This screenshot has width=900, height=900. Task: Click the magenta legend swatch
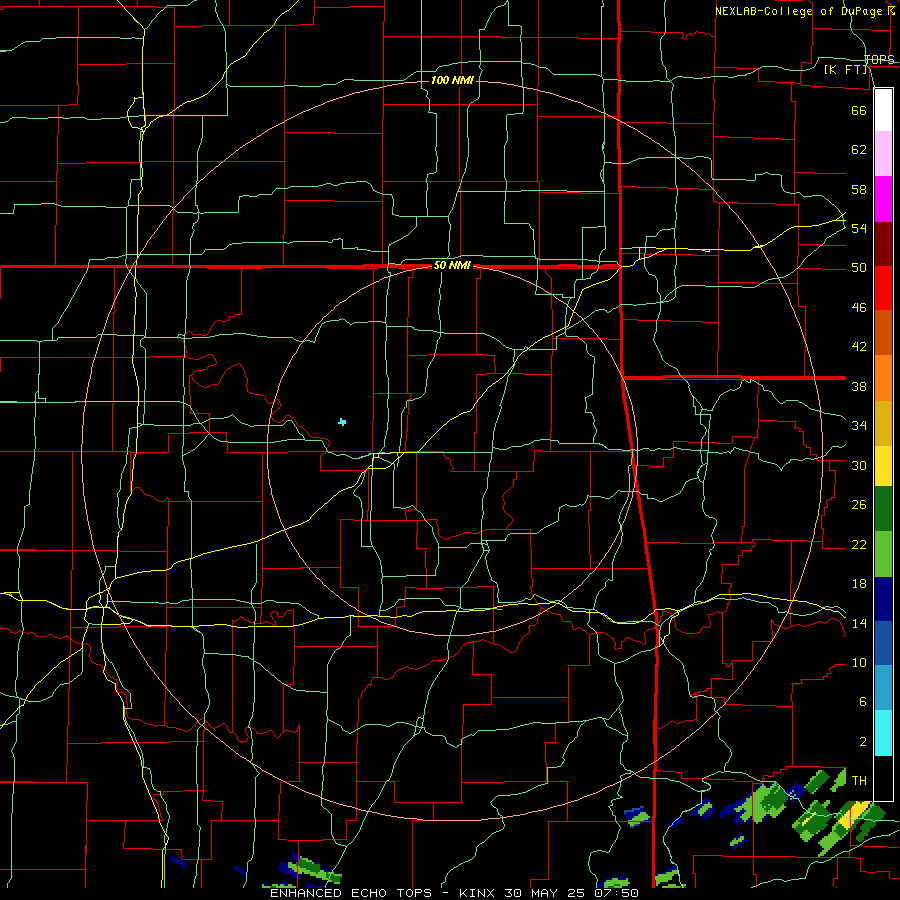tap(883, 199)
